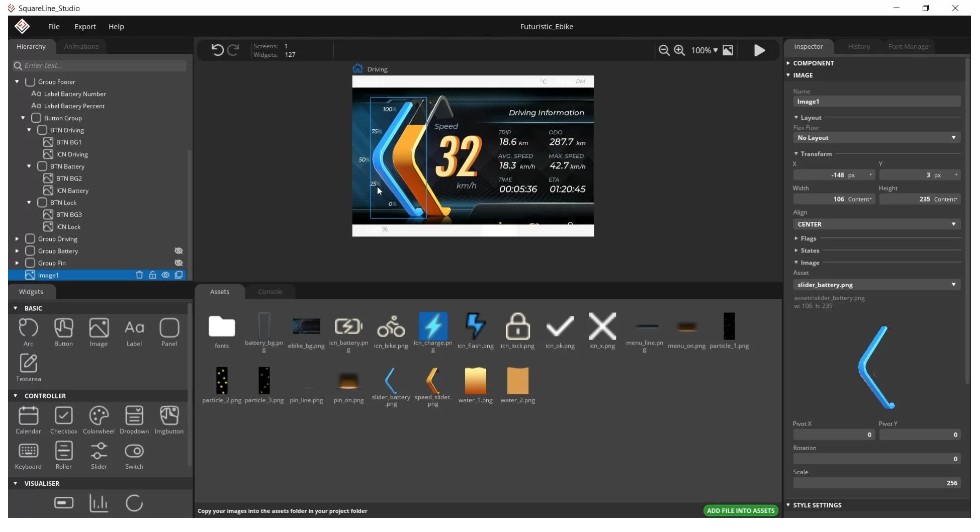Open the slider_battery.png asset dropdown
Screen dimensions: 980x532
coord(876,285)
